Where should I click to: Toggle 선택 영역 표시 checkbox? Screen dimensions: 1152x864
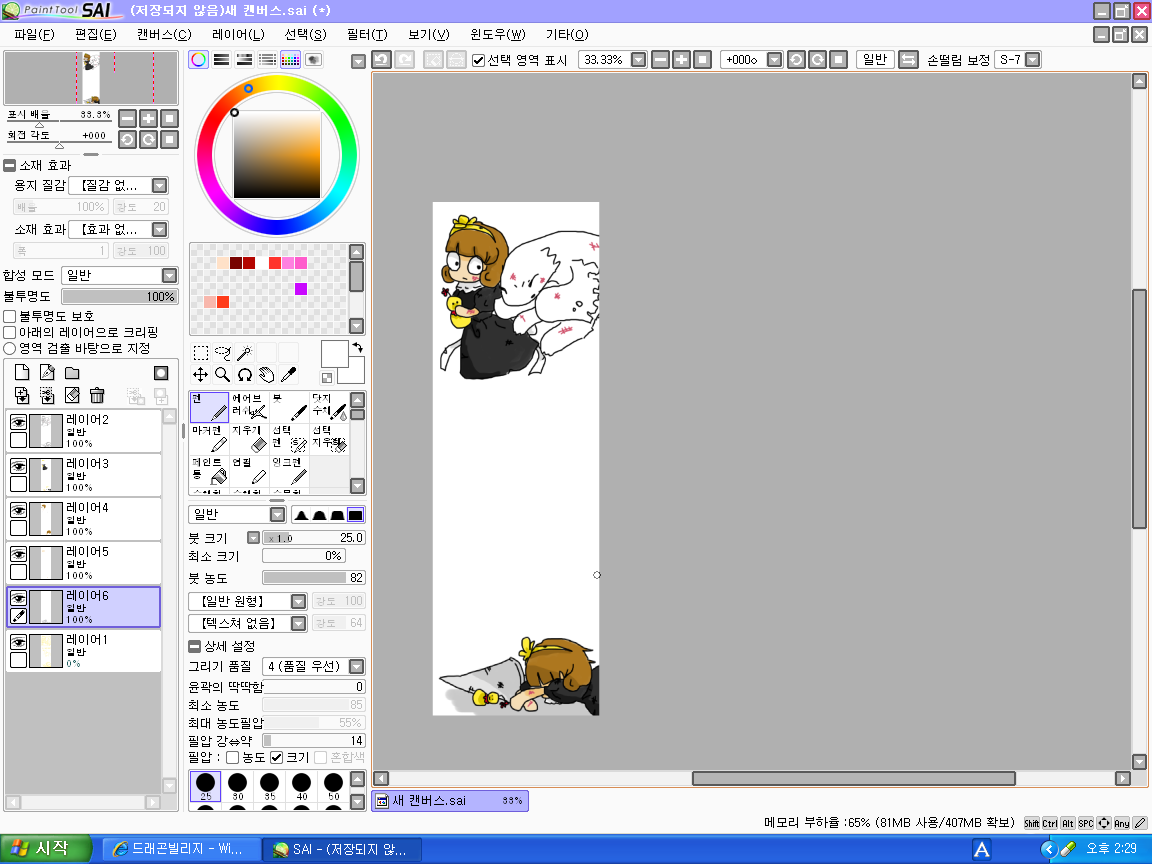(478, 60)
